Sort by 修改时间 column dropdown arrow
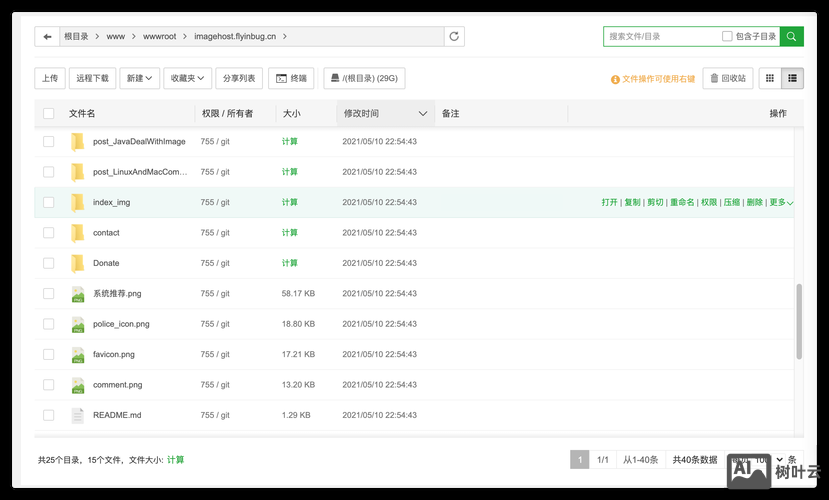The width and height of the screenshot is (829, 500). [x=422, y=114]
